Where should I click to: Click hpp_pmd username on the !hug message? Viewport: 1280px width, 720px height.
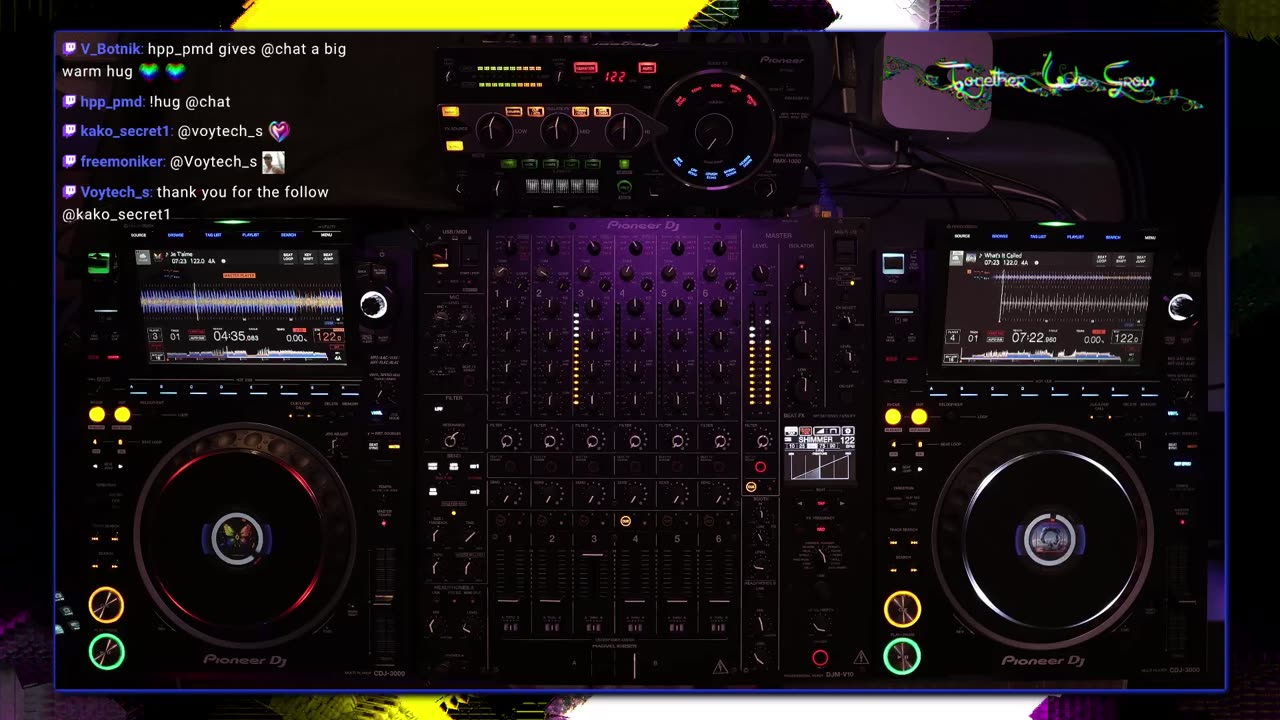(x=111, y=101)
